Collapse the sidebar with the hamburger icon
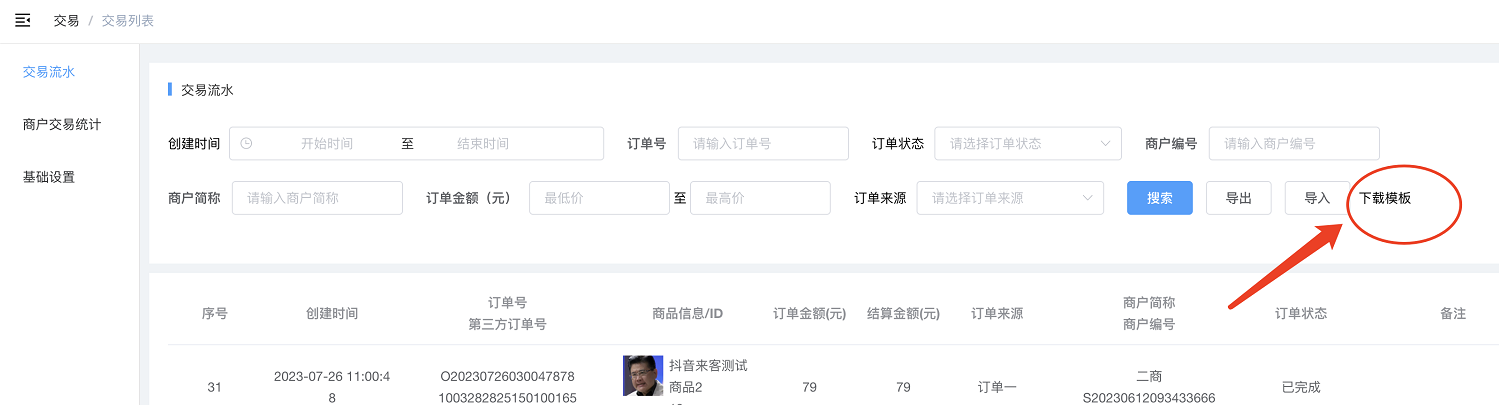 coord(22,20)
